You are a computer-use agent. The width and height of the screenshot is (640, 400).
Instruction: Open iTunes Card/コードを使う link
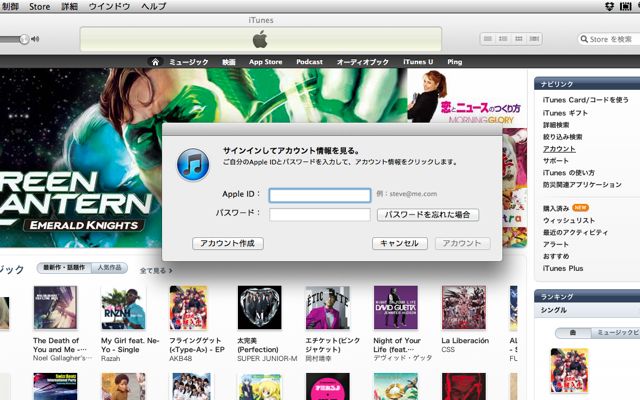[585, 100]
